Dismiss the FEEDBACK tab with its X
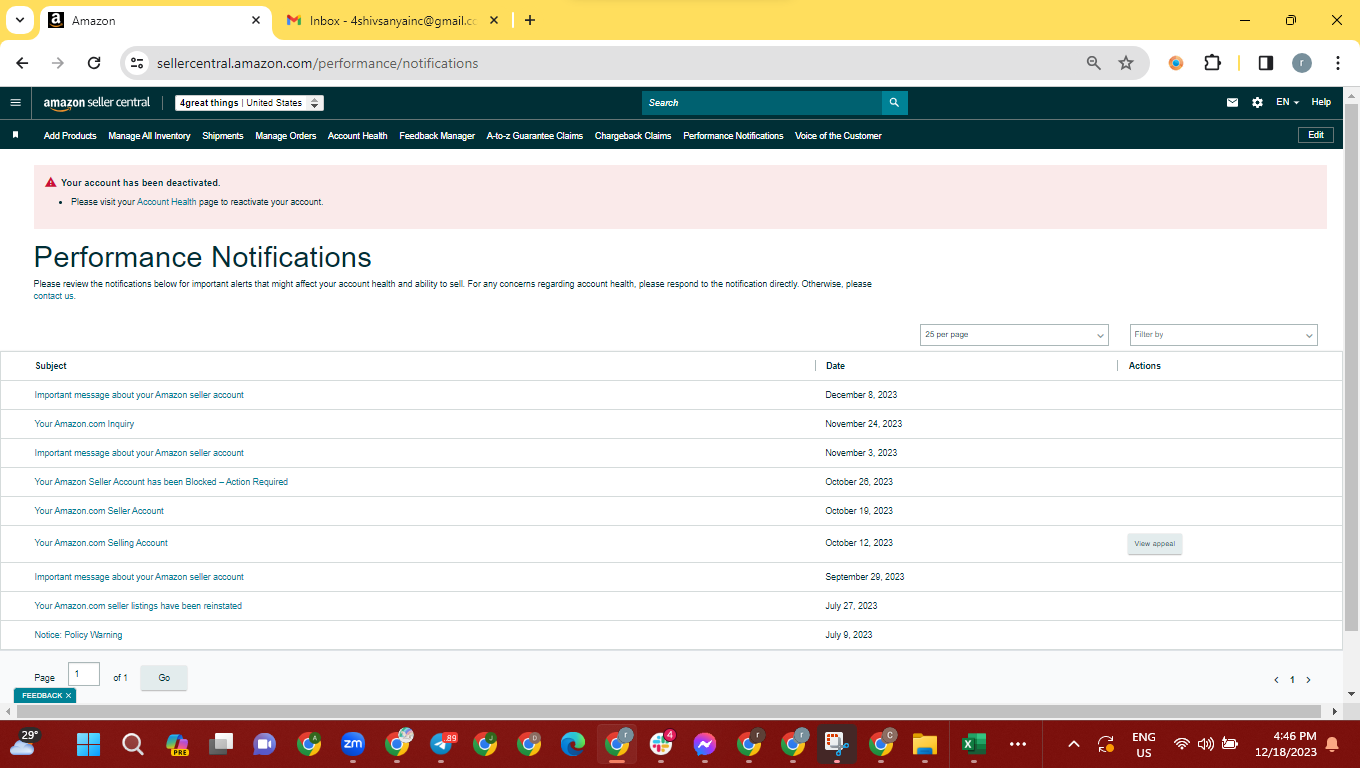The image size is (1360, 768). (x=69, y=695)
